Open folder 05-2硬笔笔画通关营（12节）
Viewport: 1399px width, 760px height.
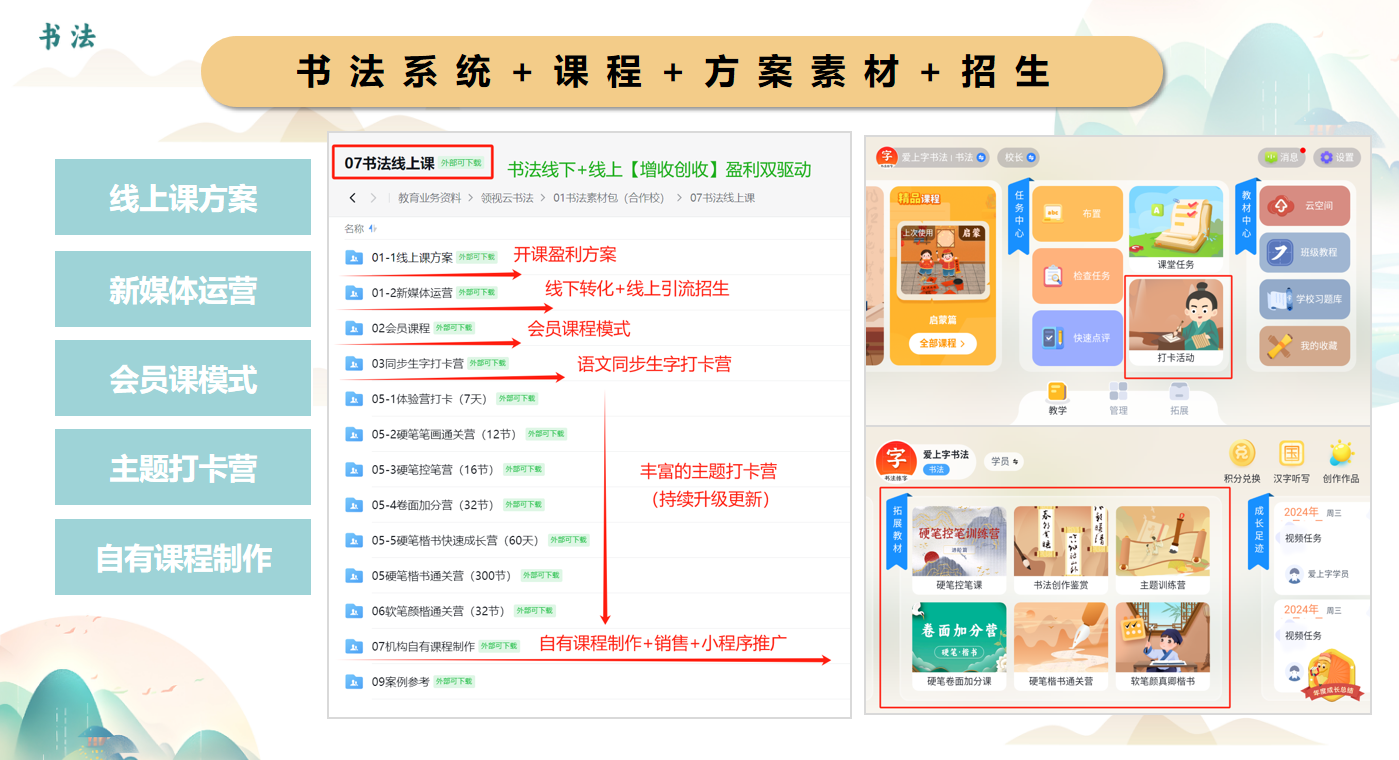[444, 434]
